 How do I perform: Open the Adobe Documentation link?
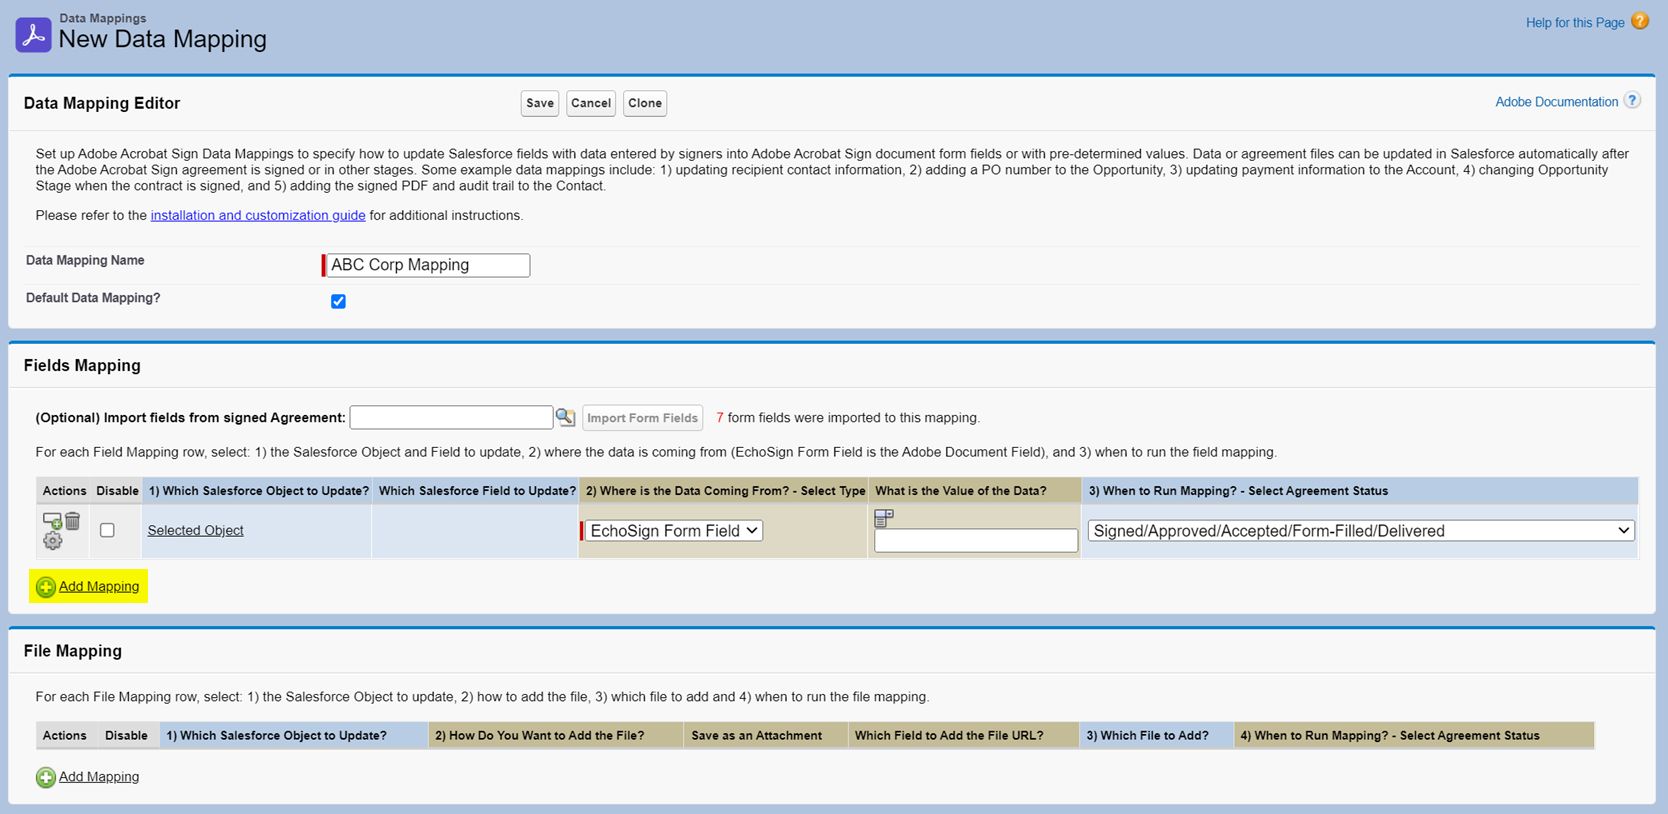tap(1556, 101)
